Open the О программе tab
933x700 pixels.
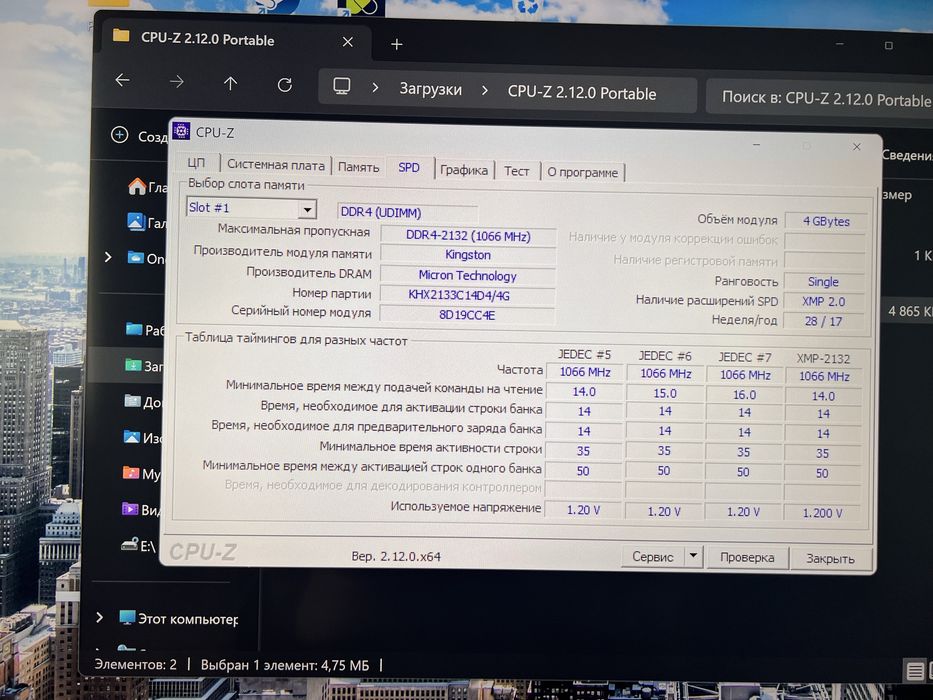pos(583,173)
